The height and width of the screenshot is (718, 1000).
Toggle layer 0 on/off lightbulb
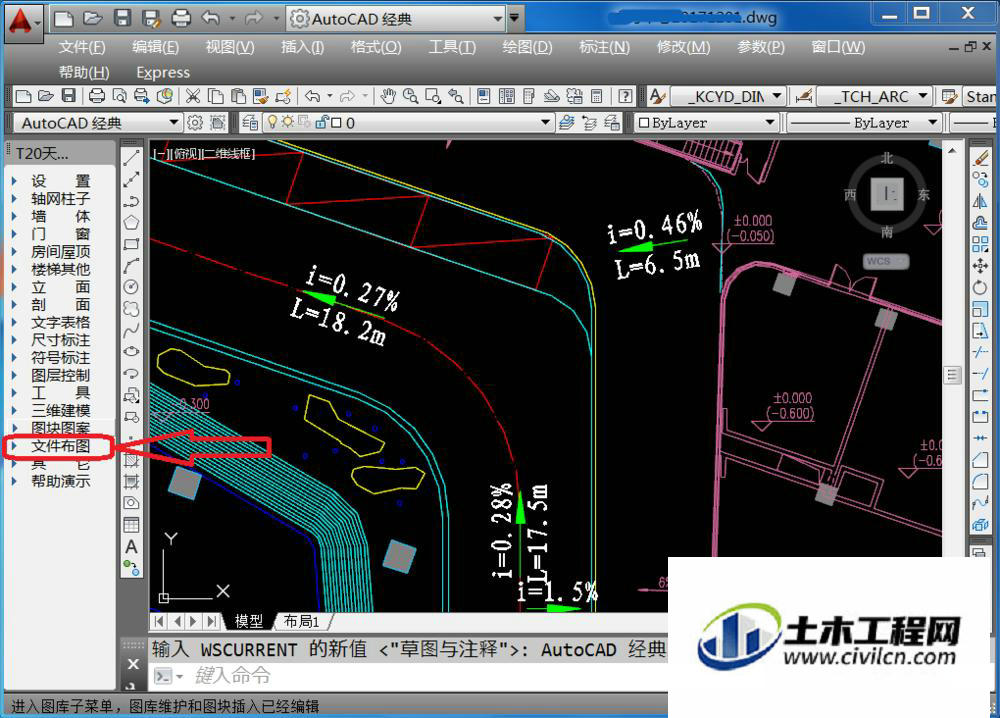click(272, 122)
